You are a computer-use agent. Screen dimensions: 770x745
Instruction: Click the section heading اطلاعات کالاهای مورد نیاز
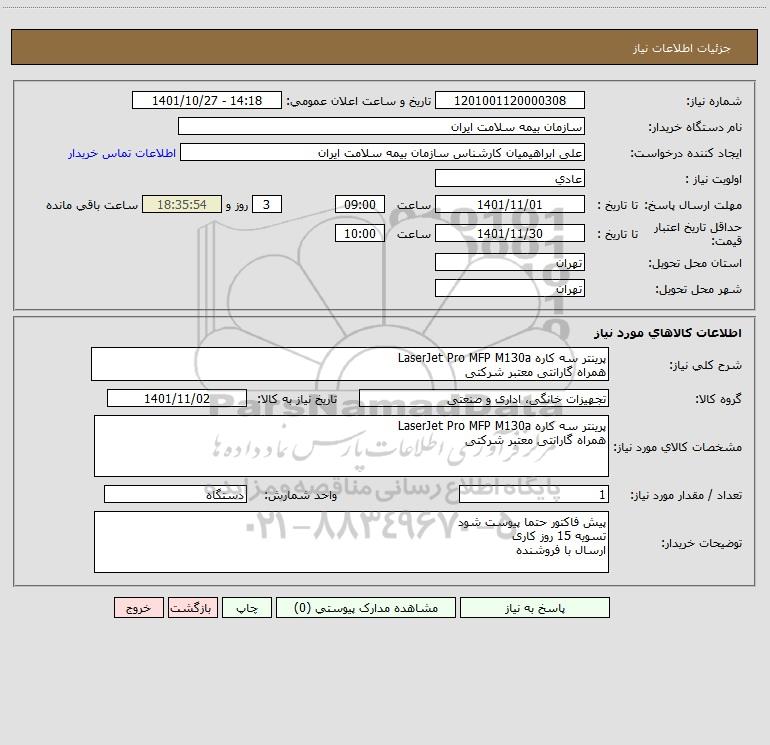667,333
